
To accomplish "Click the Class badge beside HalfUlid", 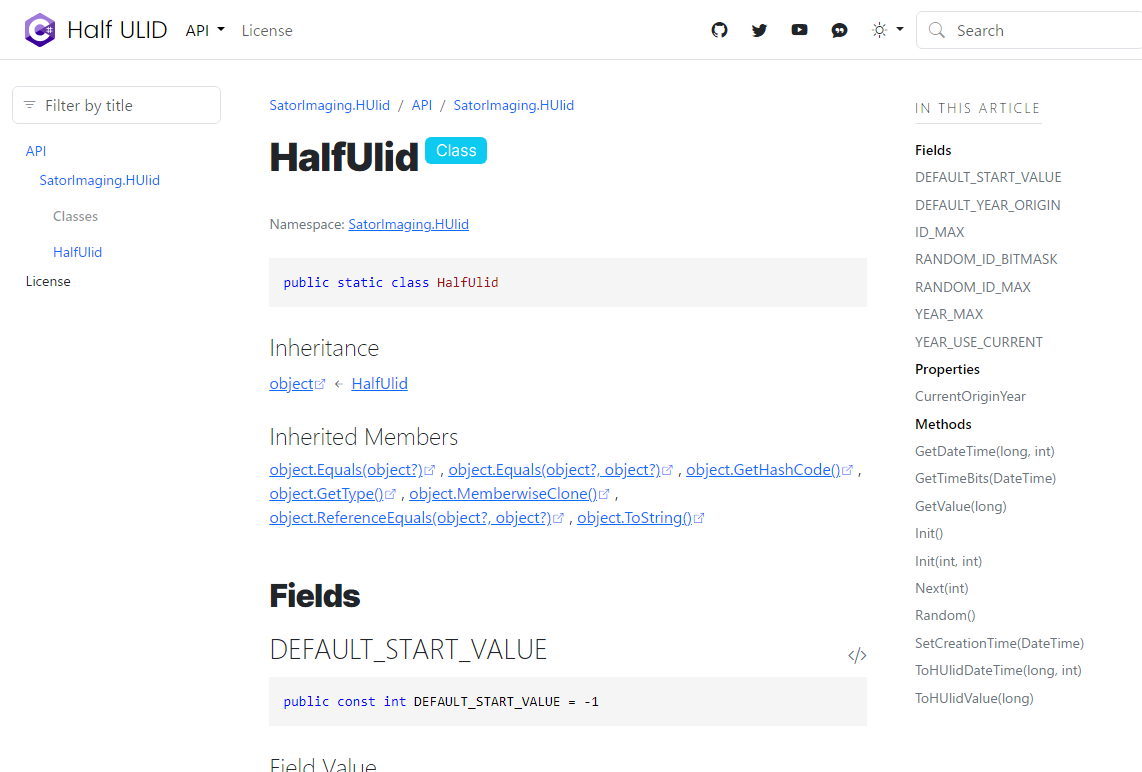I will pos(456,151).
